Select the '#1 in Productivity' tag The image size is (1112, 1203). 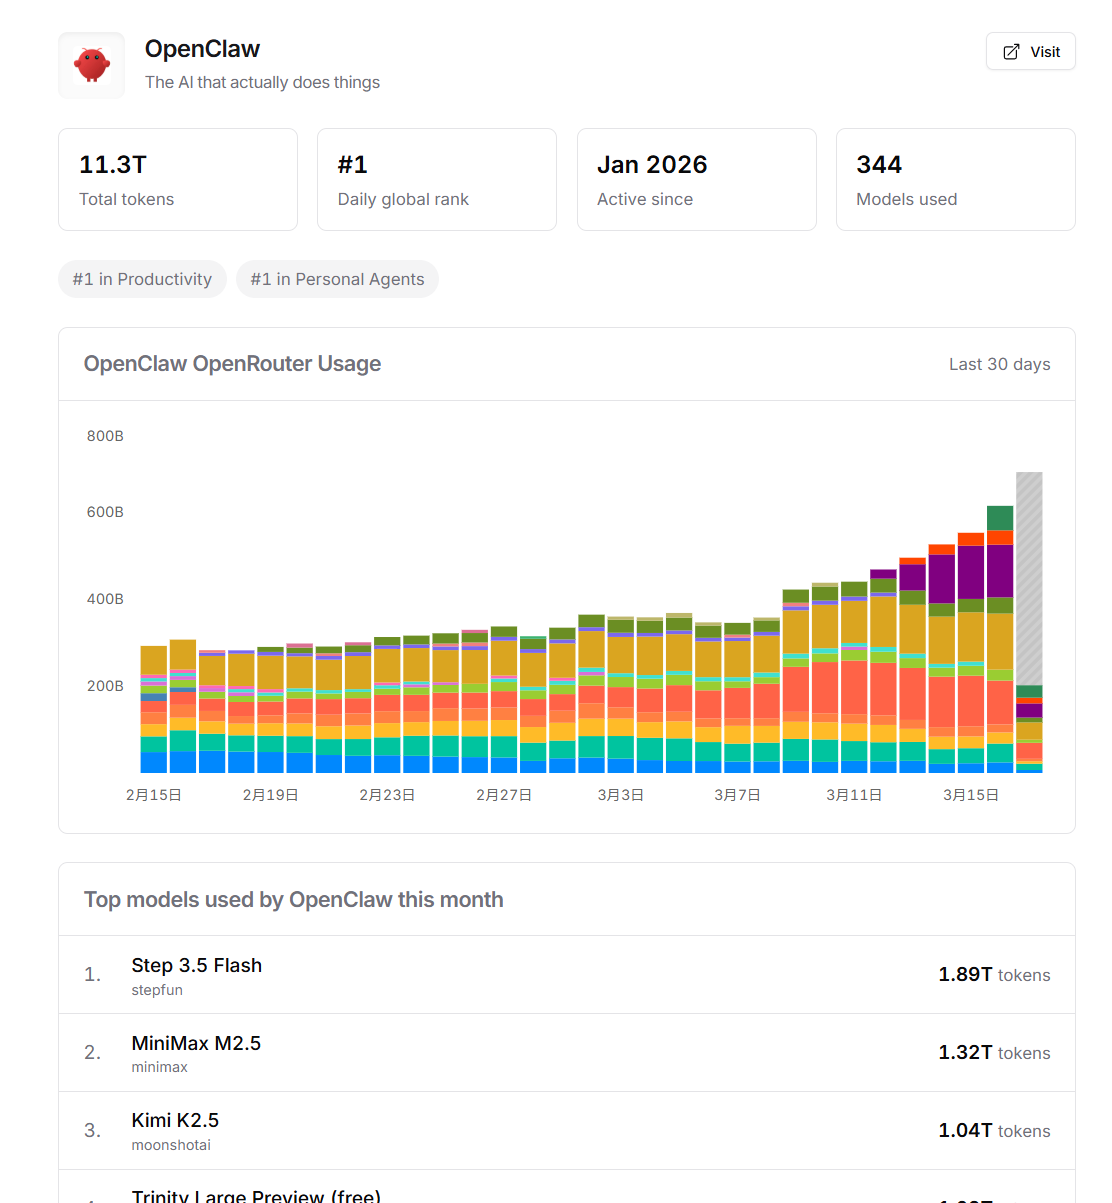click(142, 279)
